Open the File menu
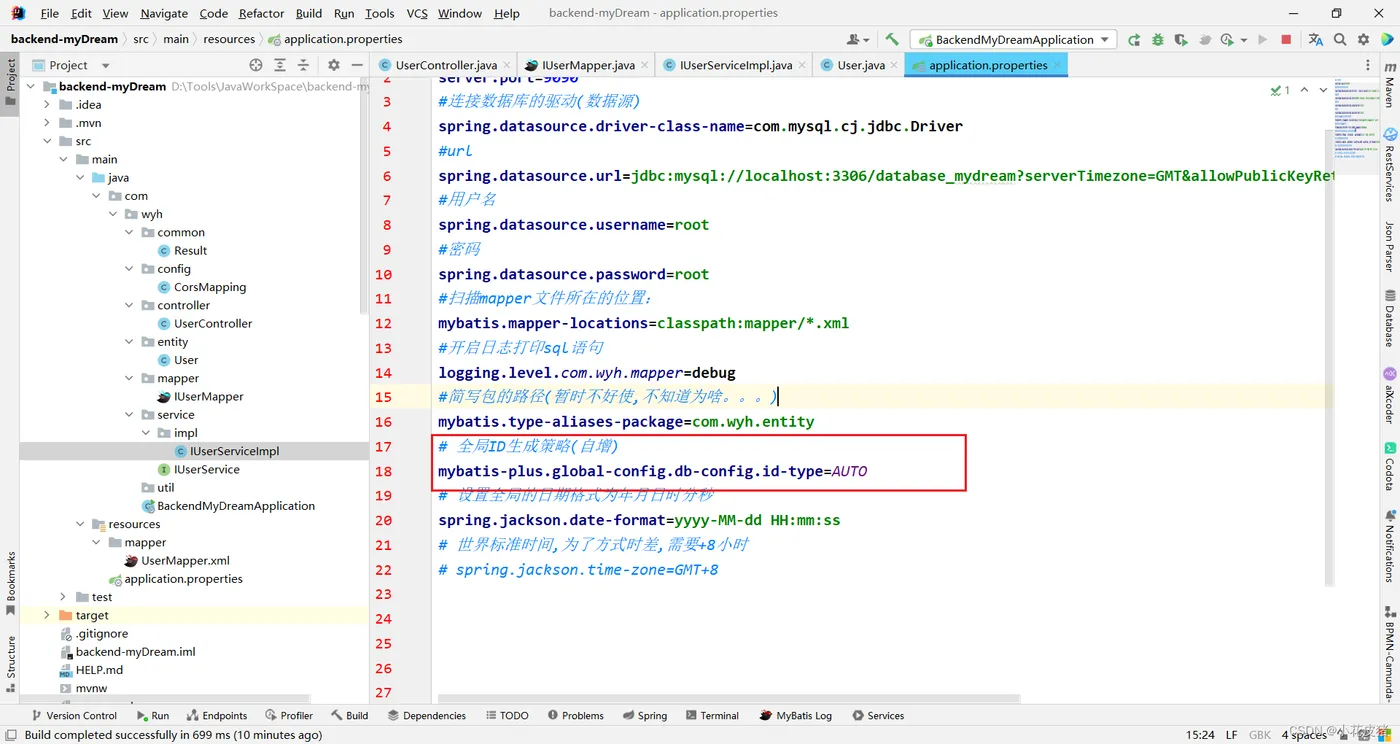The width and height of the screenshot is (1400, 744). (x=50, y=13)
